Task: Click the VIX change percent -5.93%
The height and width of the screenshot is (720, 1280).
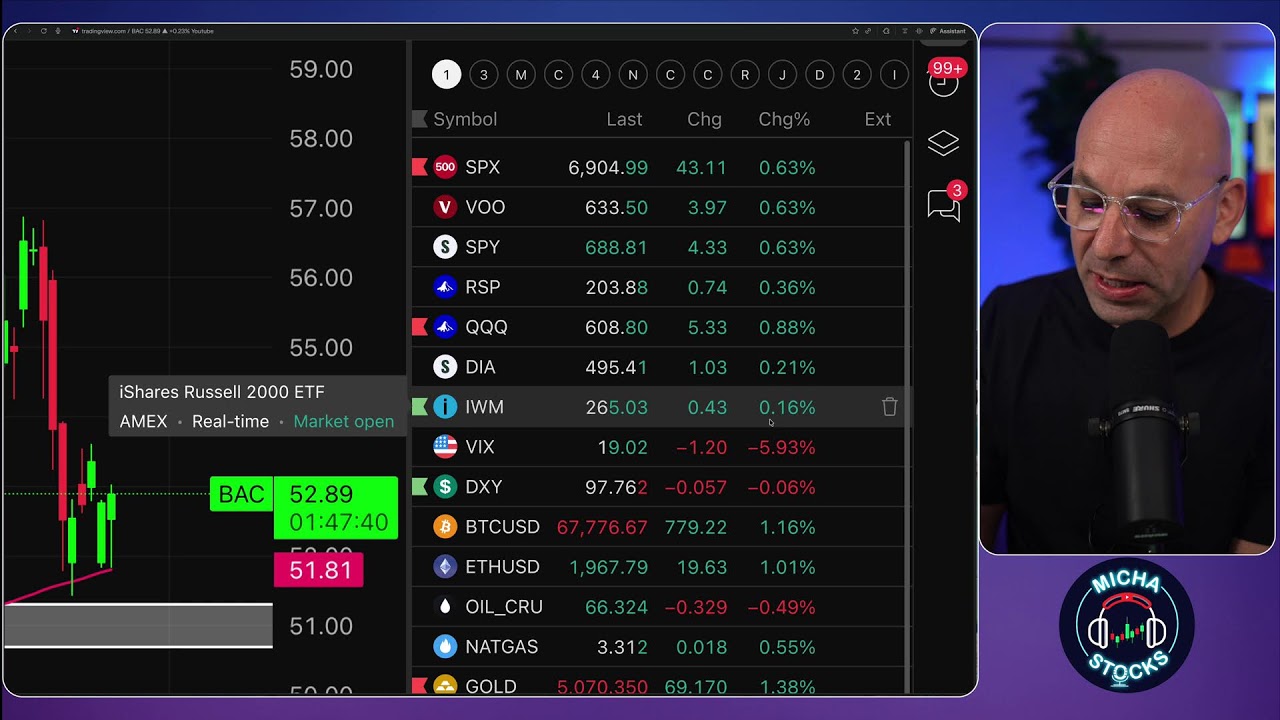Action: coord(781,447)
